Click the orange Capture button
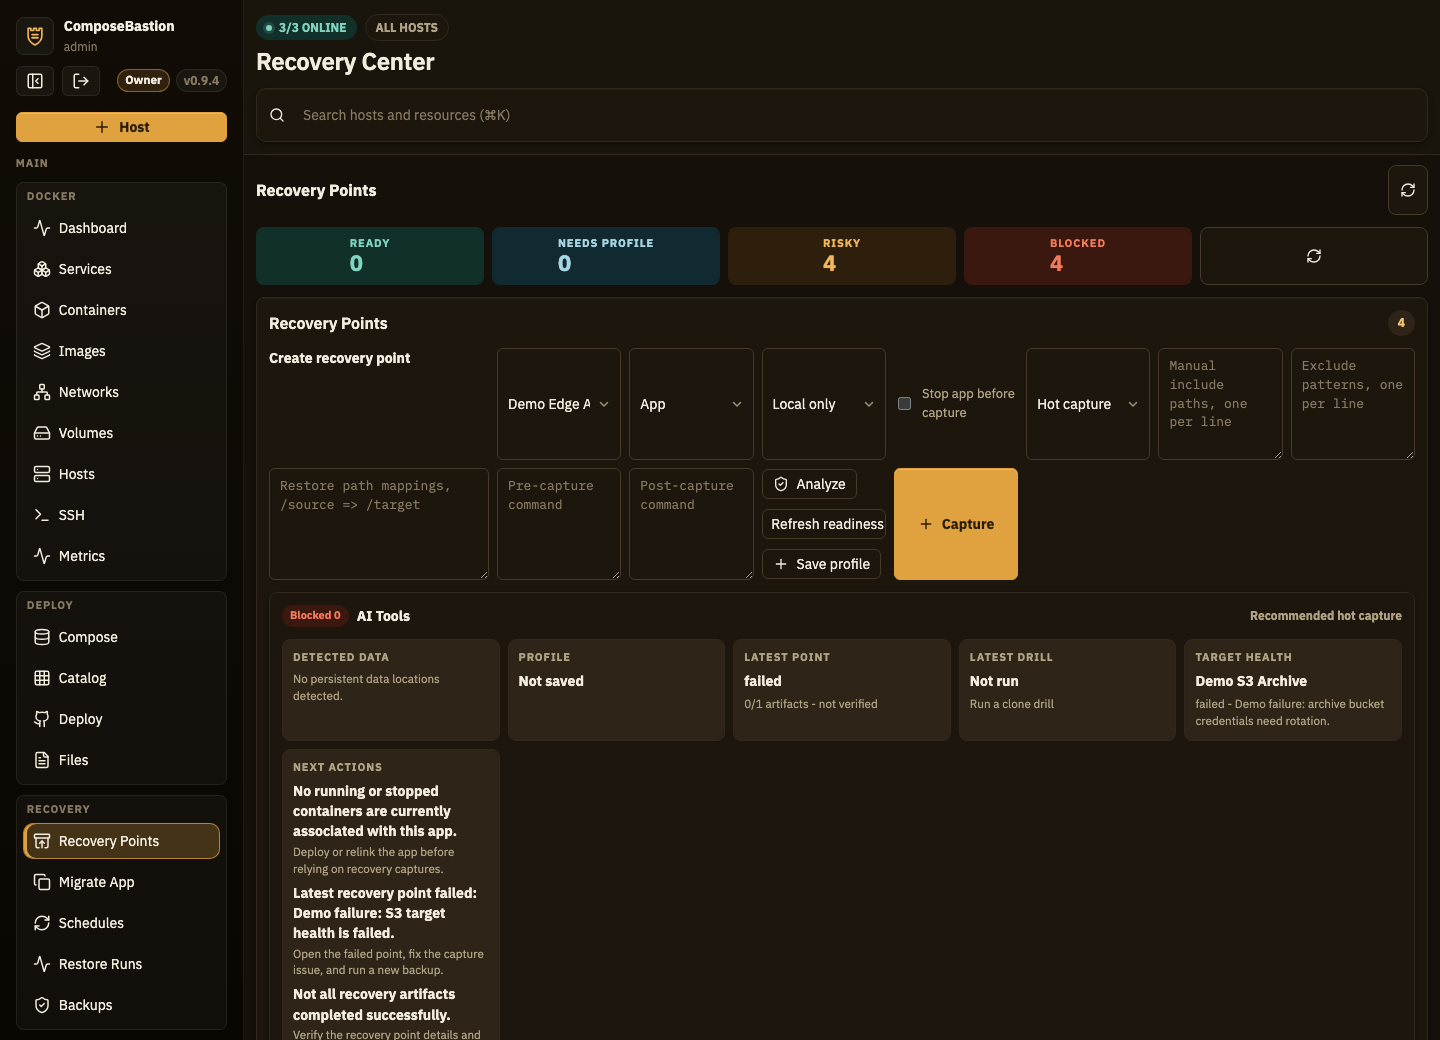 [x=956, y=524]
